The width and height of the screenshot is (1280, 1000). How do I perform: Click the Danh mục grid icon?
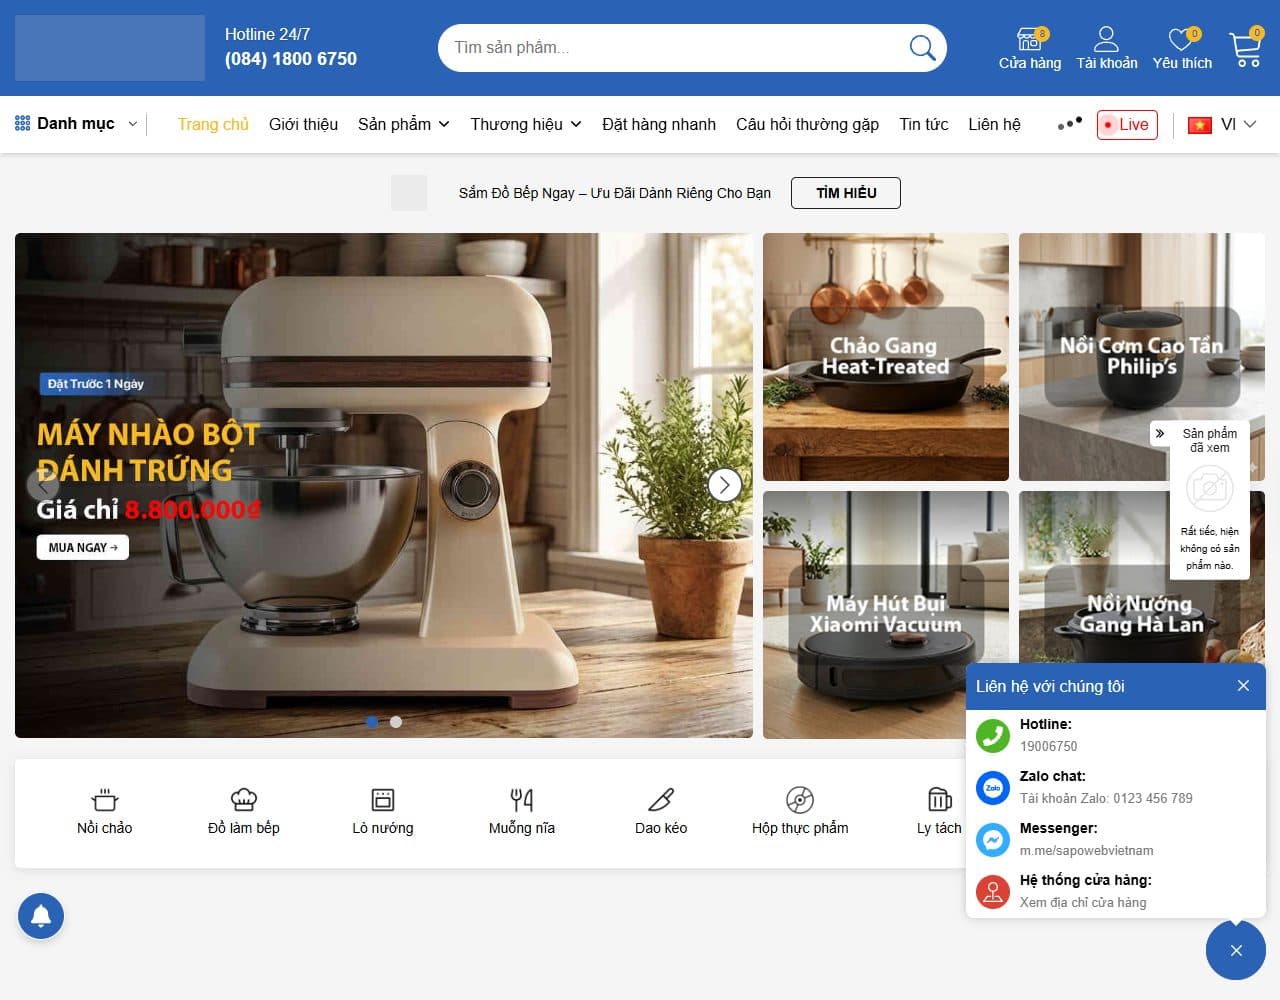[22, 123]
